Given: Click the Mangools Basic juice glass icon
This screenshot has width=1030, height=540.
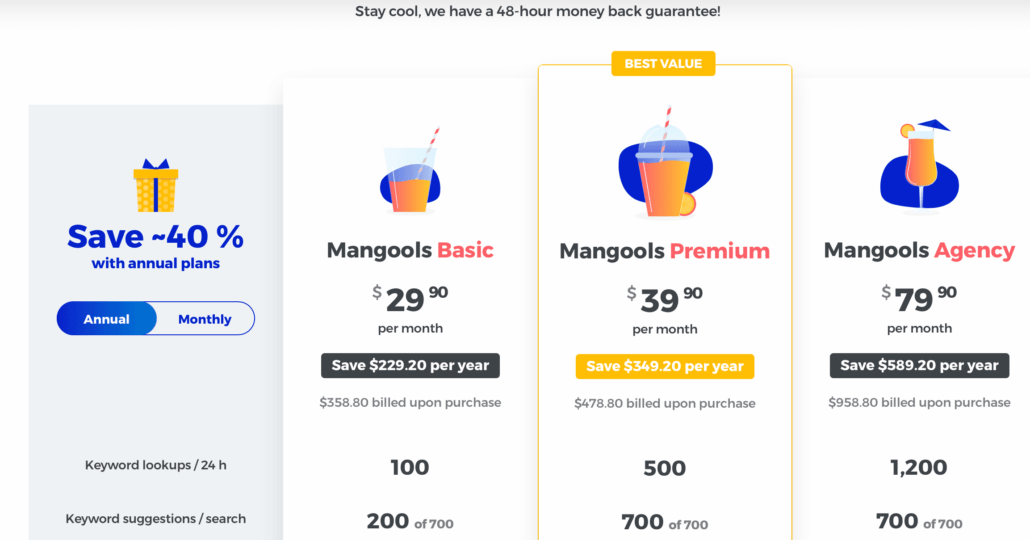Looking at the screenshot, I should point(411,171).
